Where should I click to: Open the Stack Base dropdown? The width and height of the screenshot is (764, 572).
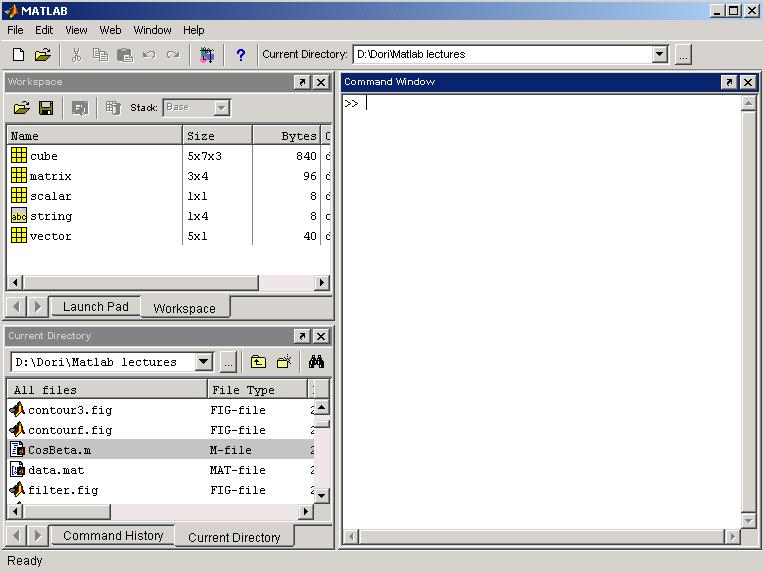(x=222, y=108)
